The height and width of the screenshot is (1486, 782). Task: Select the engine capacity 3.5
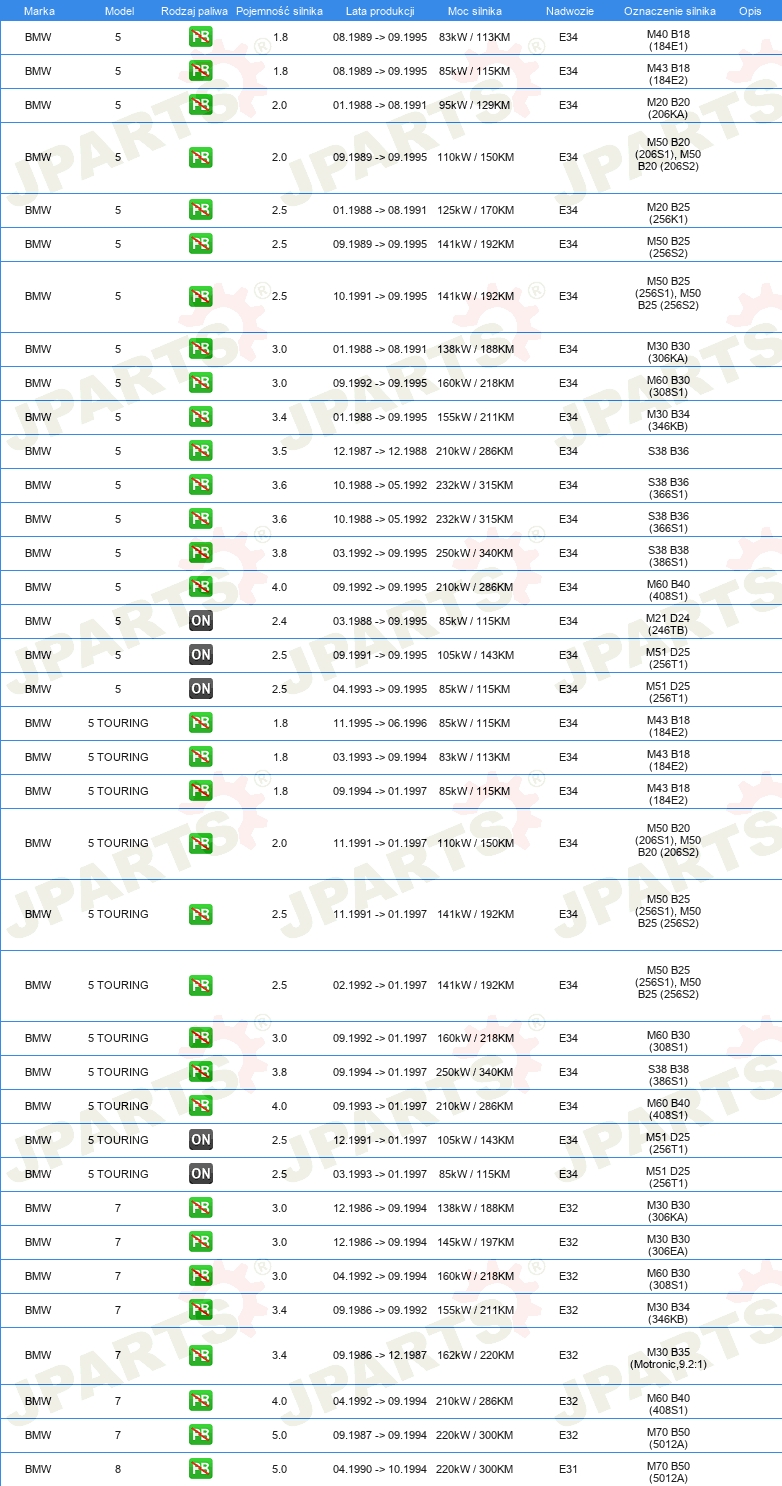pyautogui.click(x=280, y=451)
